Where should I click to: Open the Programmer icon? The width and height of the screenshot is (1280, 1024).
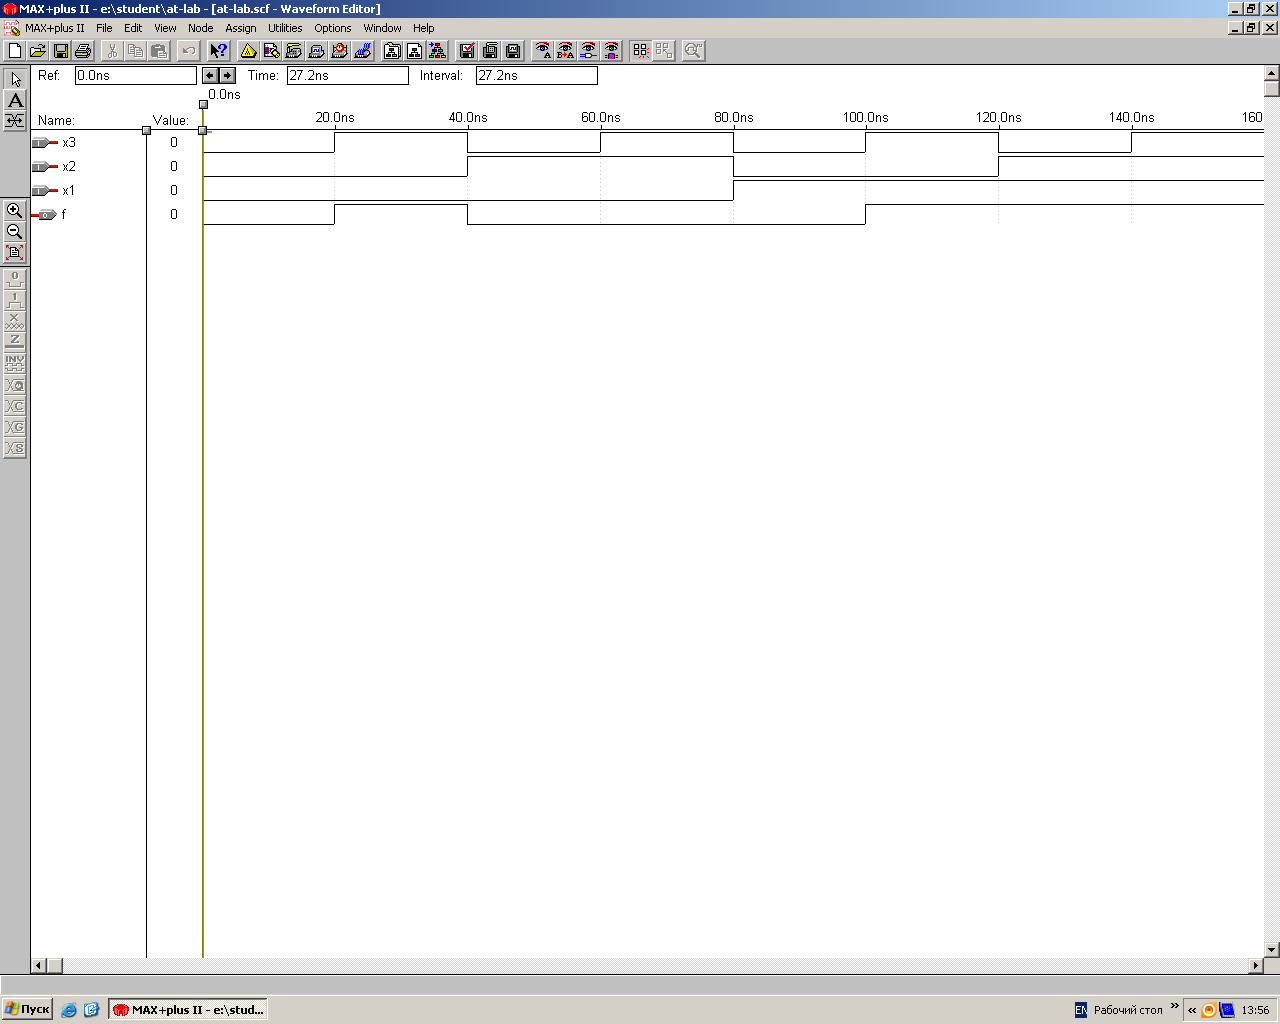point(363,50)
